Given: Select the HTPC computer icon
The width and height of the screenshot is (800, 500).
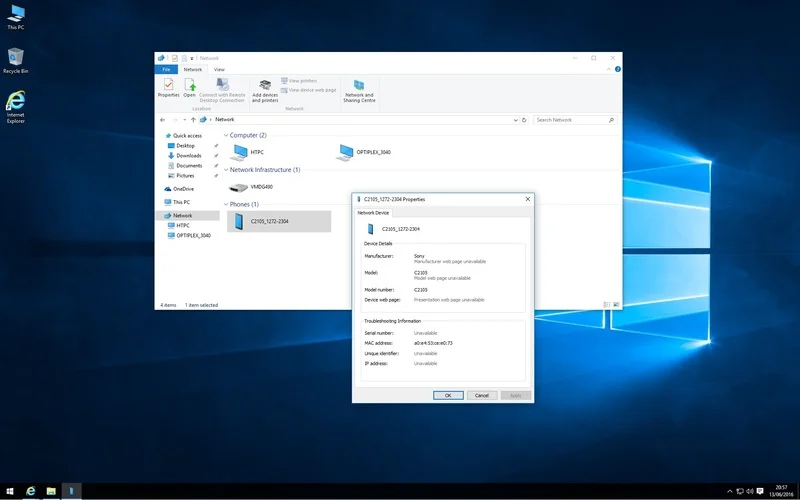Looking at the screenshot, I should [239, 152].
